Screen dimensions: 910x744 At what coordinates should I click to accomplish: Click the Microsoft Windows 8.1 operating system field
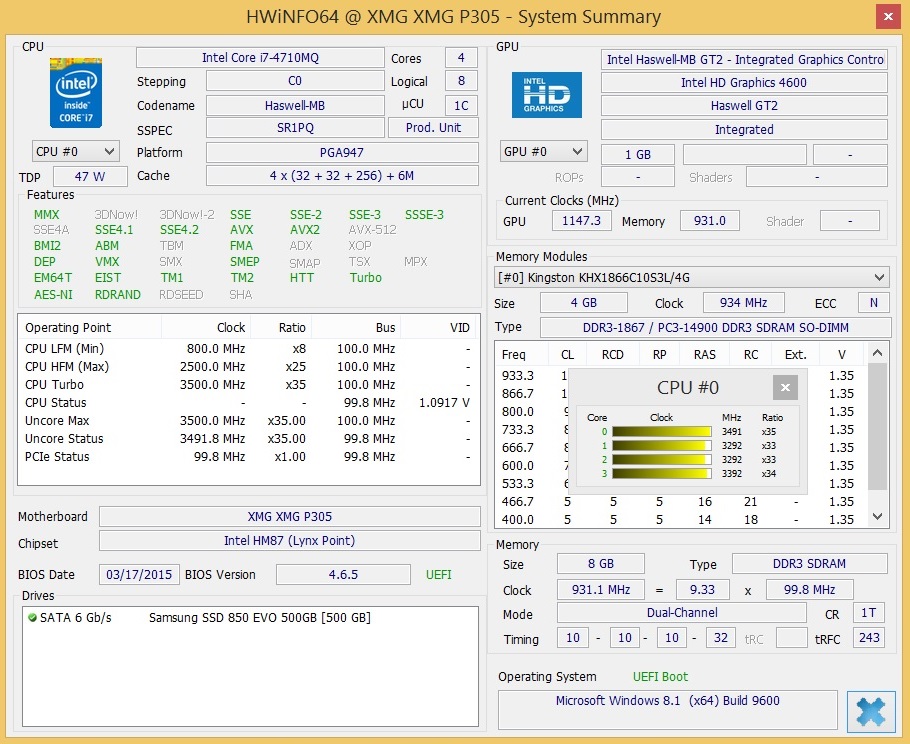(x=667, y=709)
